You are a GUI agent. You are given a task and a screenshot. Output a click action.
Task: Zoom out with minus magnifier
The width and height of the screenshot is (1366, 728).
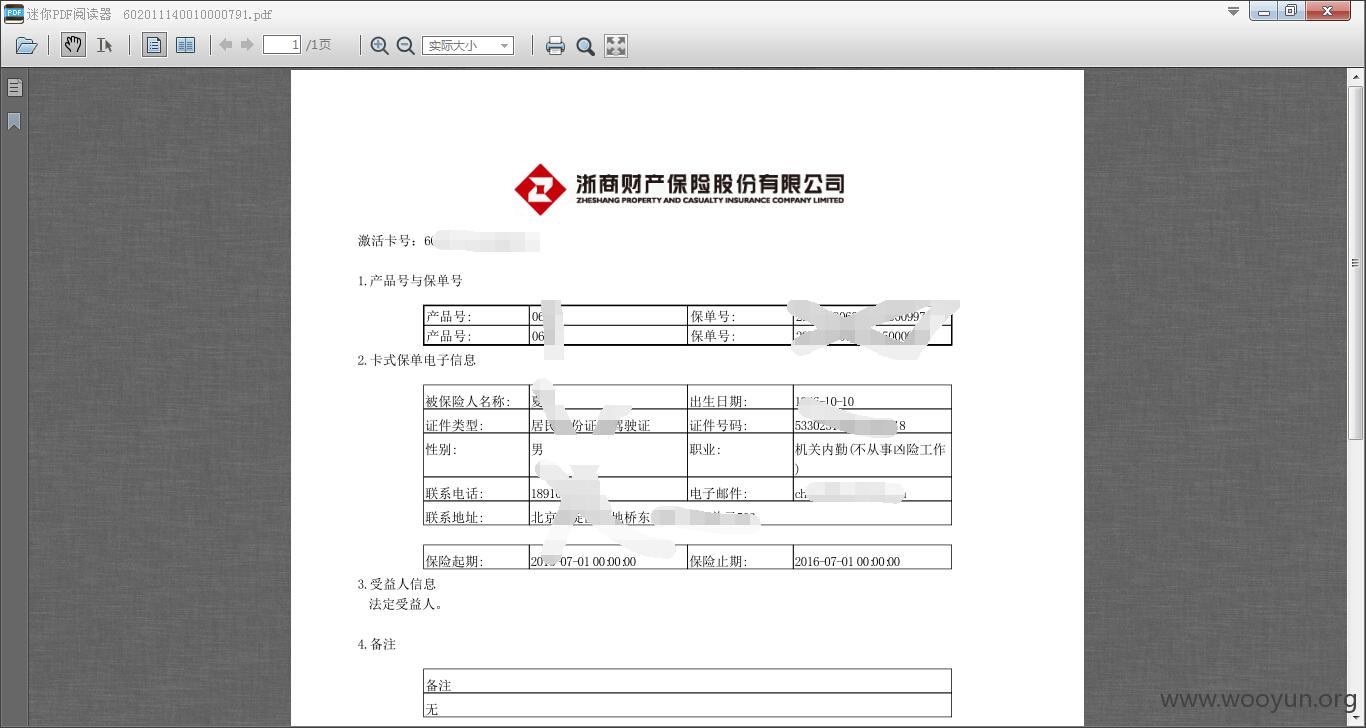click(x=405, y=45)
